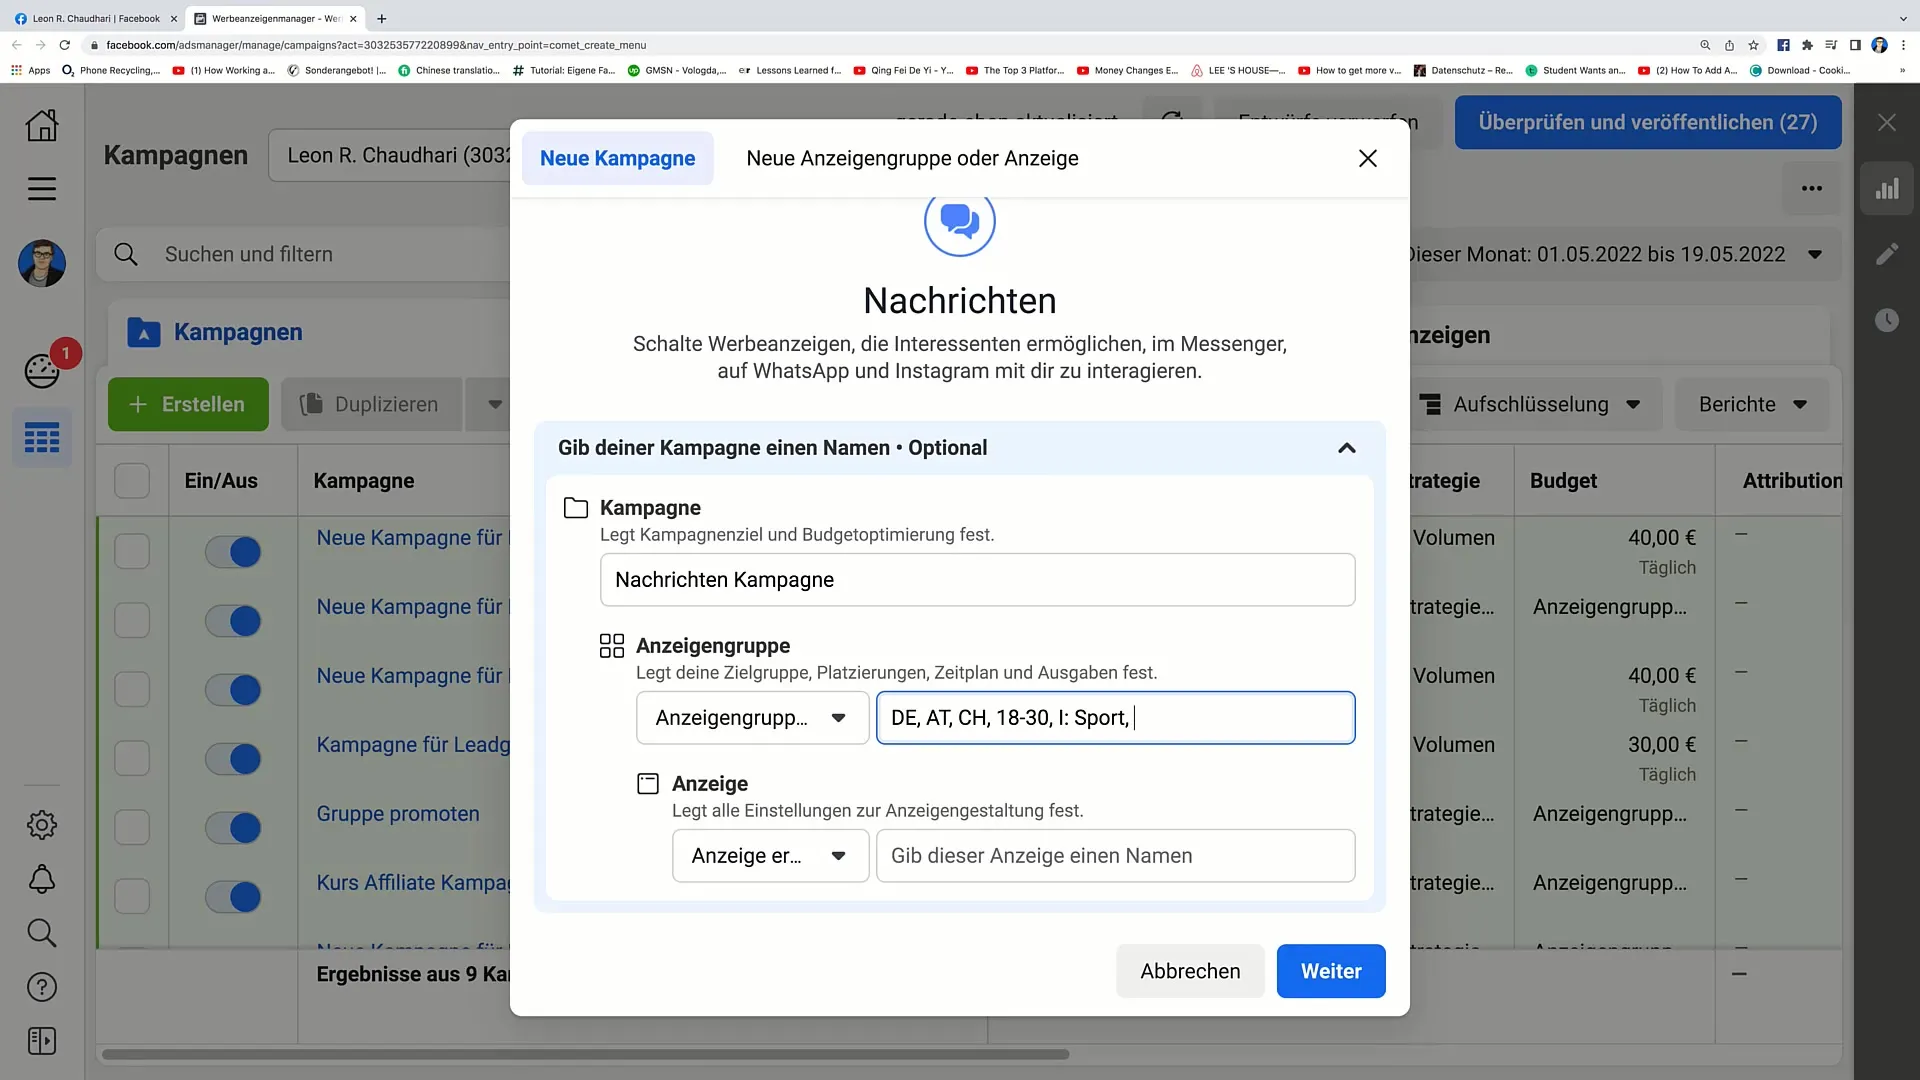
Task: Click the Nachrichten Kampagne name field
Action: point(977,580)
